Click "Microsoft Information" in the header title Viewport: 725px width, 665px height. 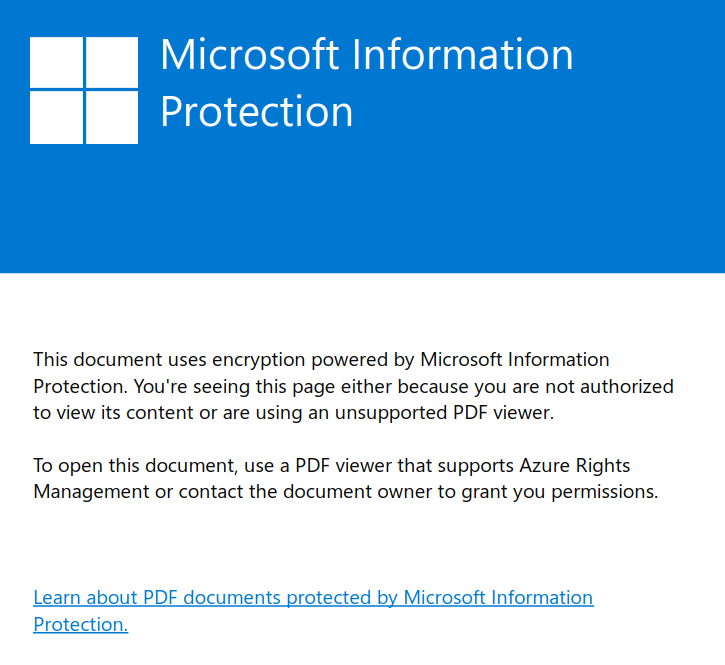(366, 55)
